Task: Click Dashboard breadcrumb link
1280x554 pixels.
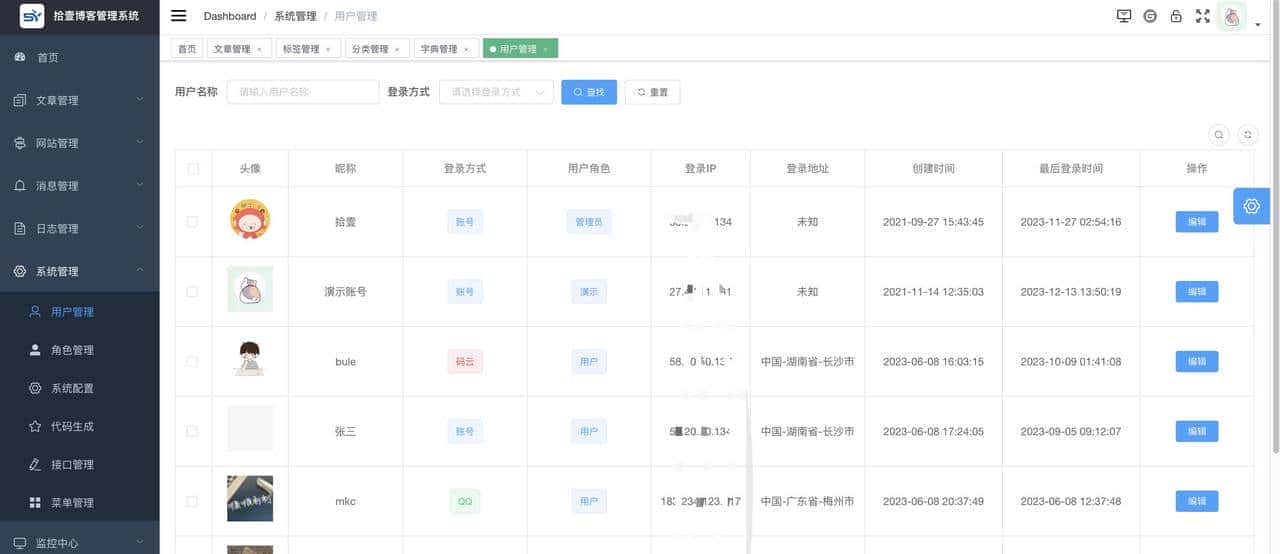Action: coord(230,16)
